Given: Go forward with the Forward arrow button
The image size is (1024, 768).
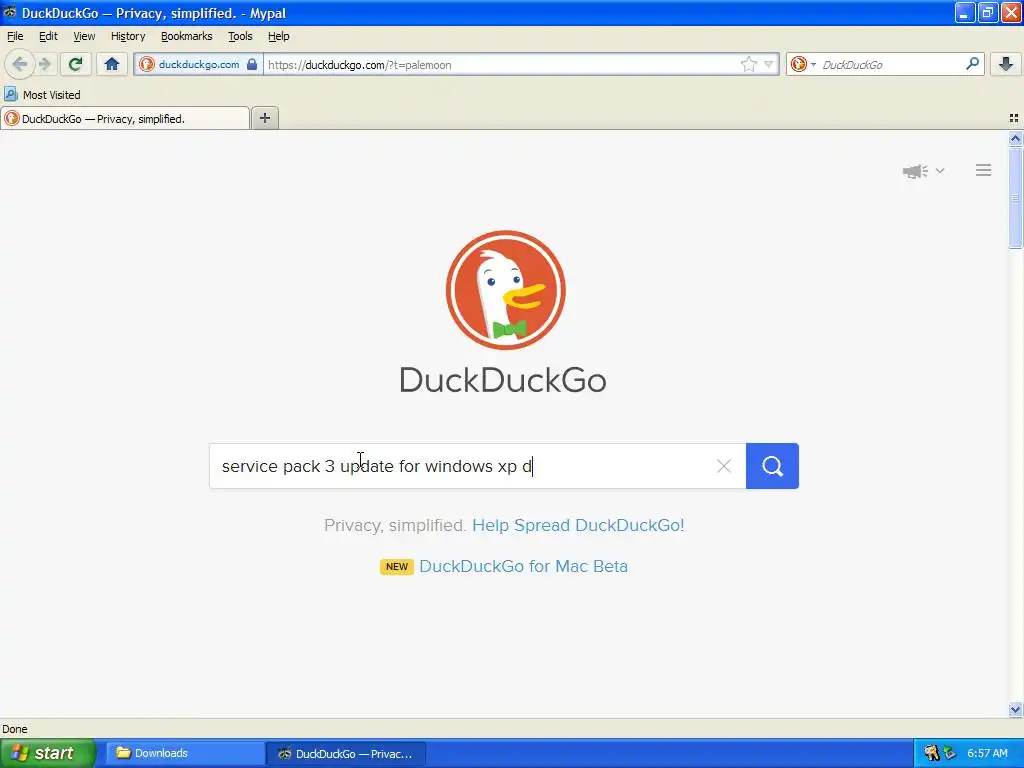Looking at the screenshot, I should 44,64.
